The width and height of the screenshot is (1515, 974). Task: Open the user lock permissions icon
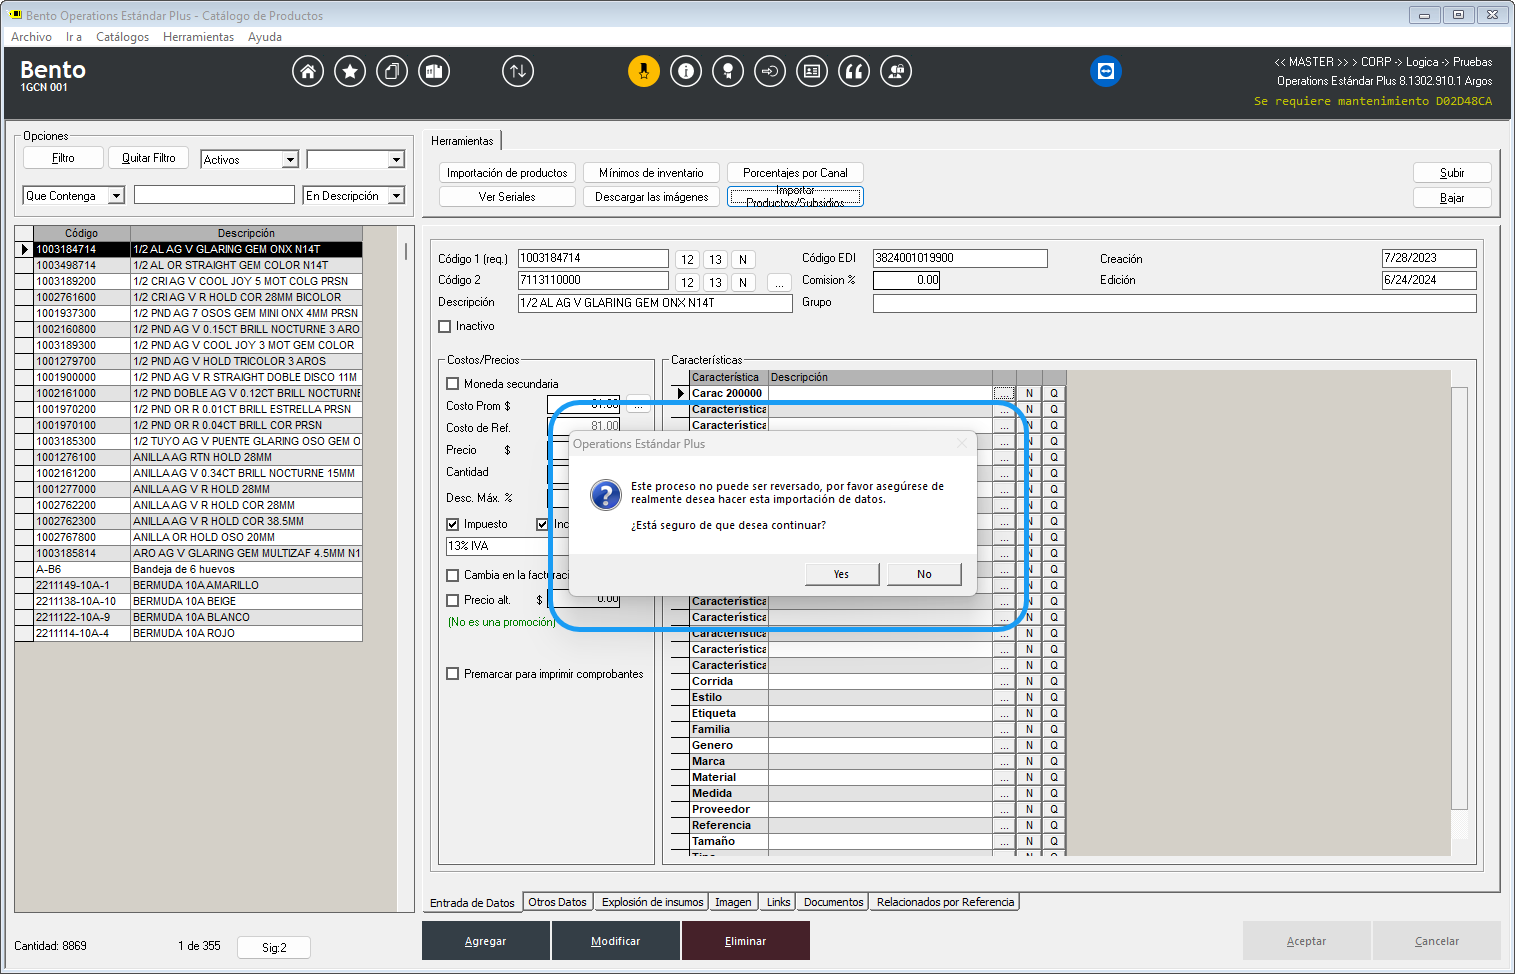tap(896, 71)
